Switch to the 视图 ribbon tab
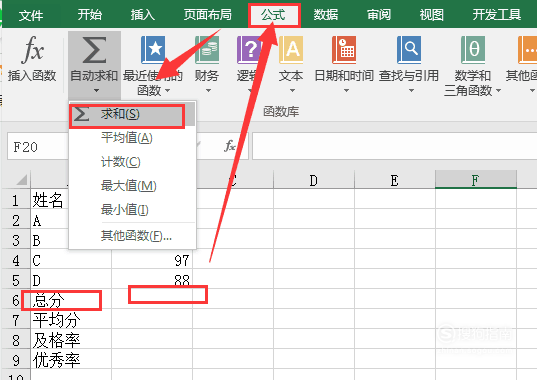 coord(432,15)
